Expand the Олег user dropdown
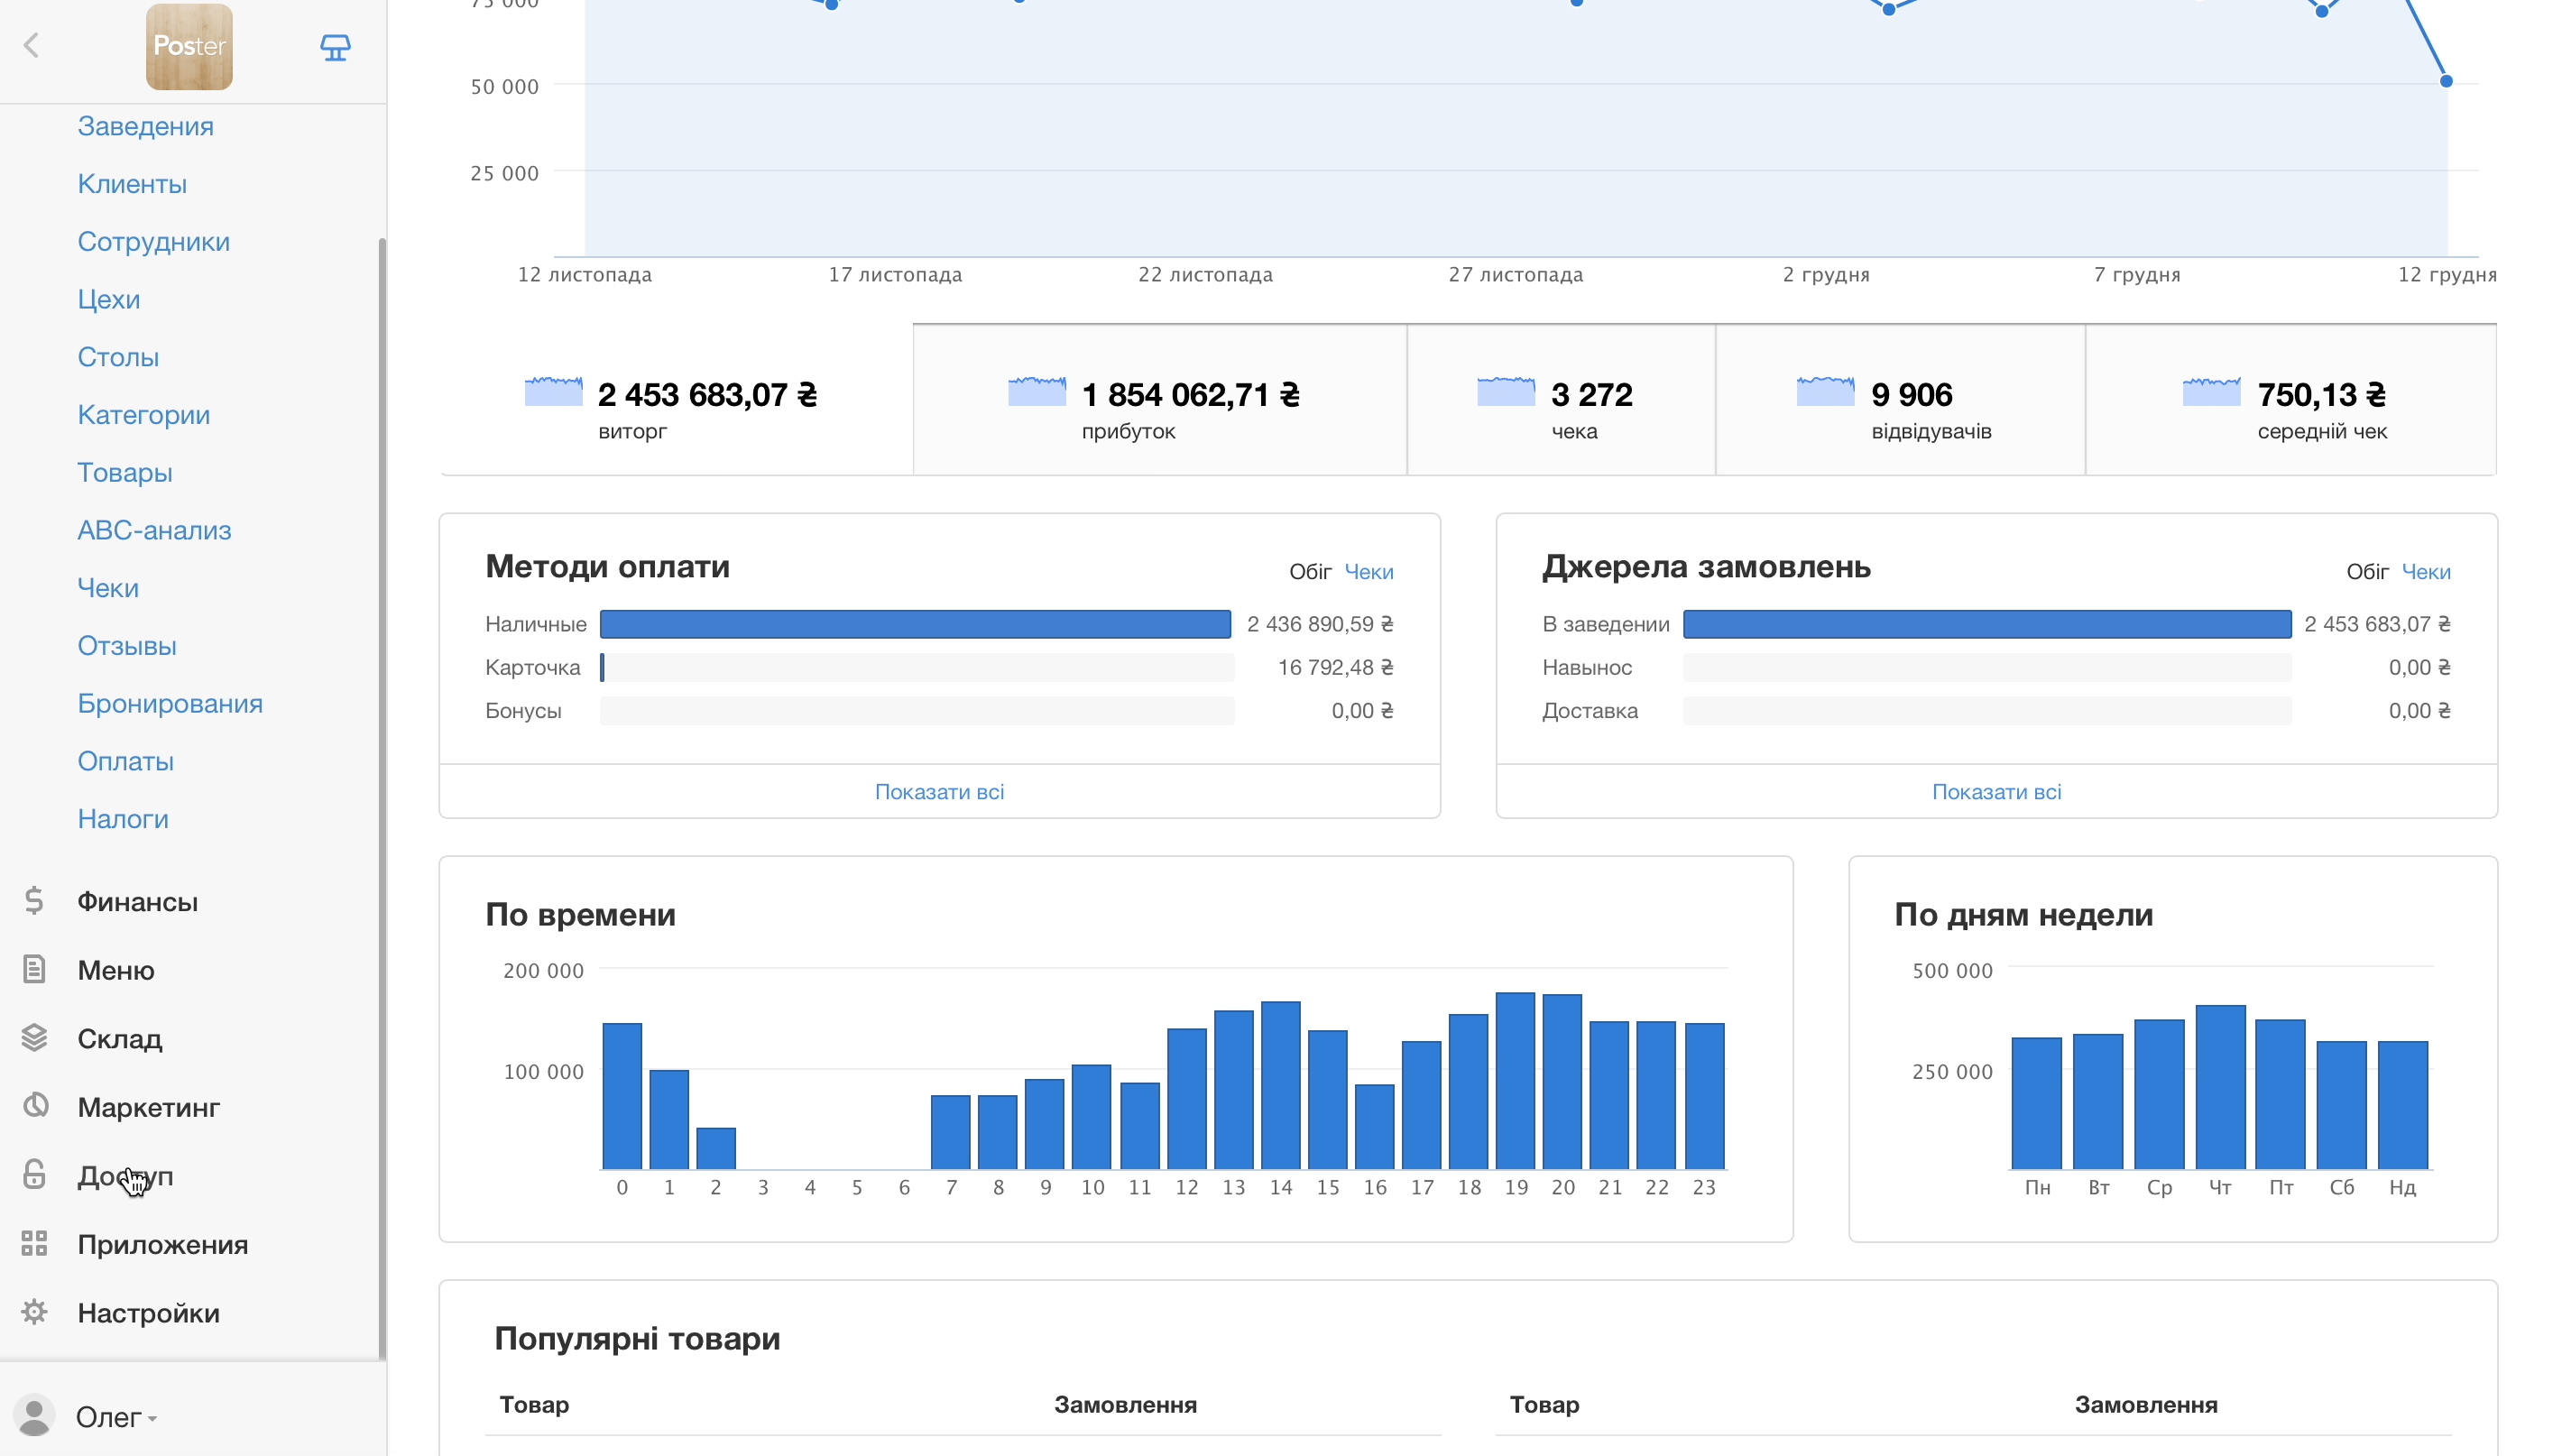 pos(116,1417)
